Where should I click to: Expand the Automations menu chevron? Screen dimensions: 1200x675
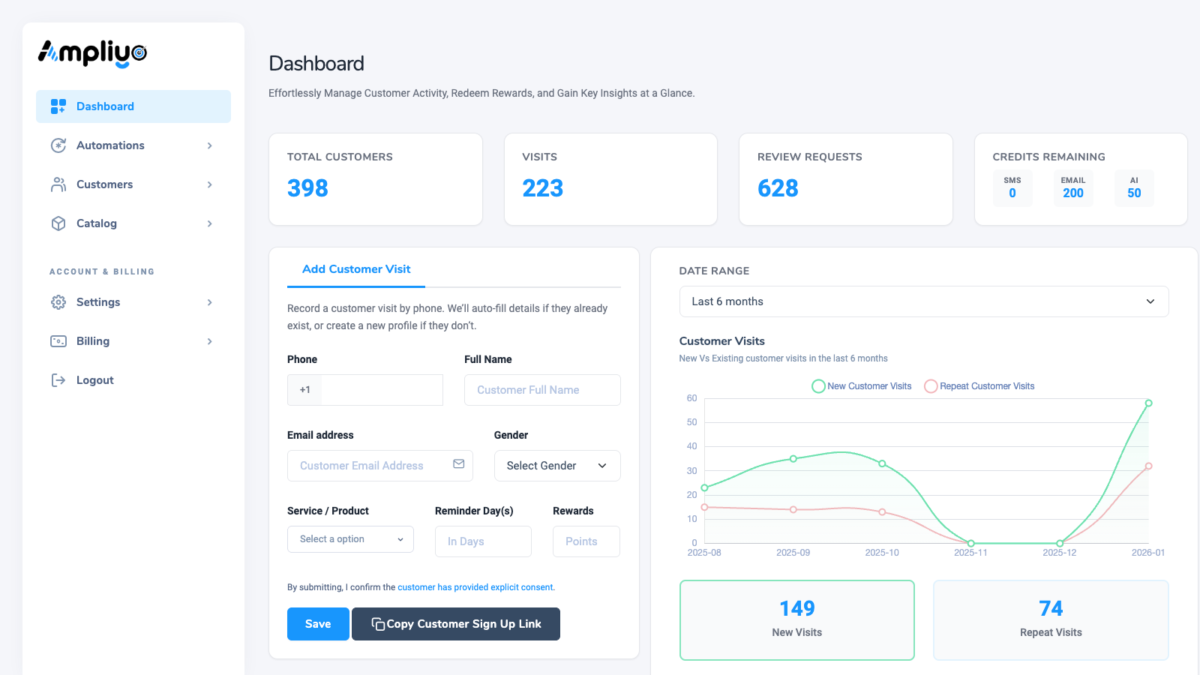(x=209, y=145)
